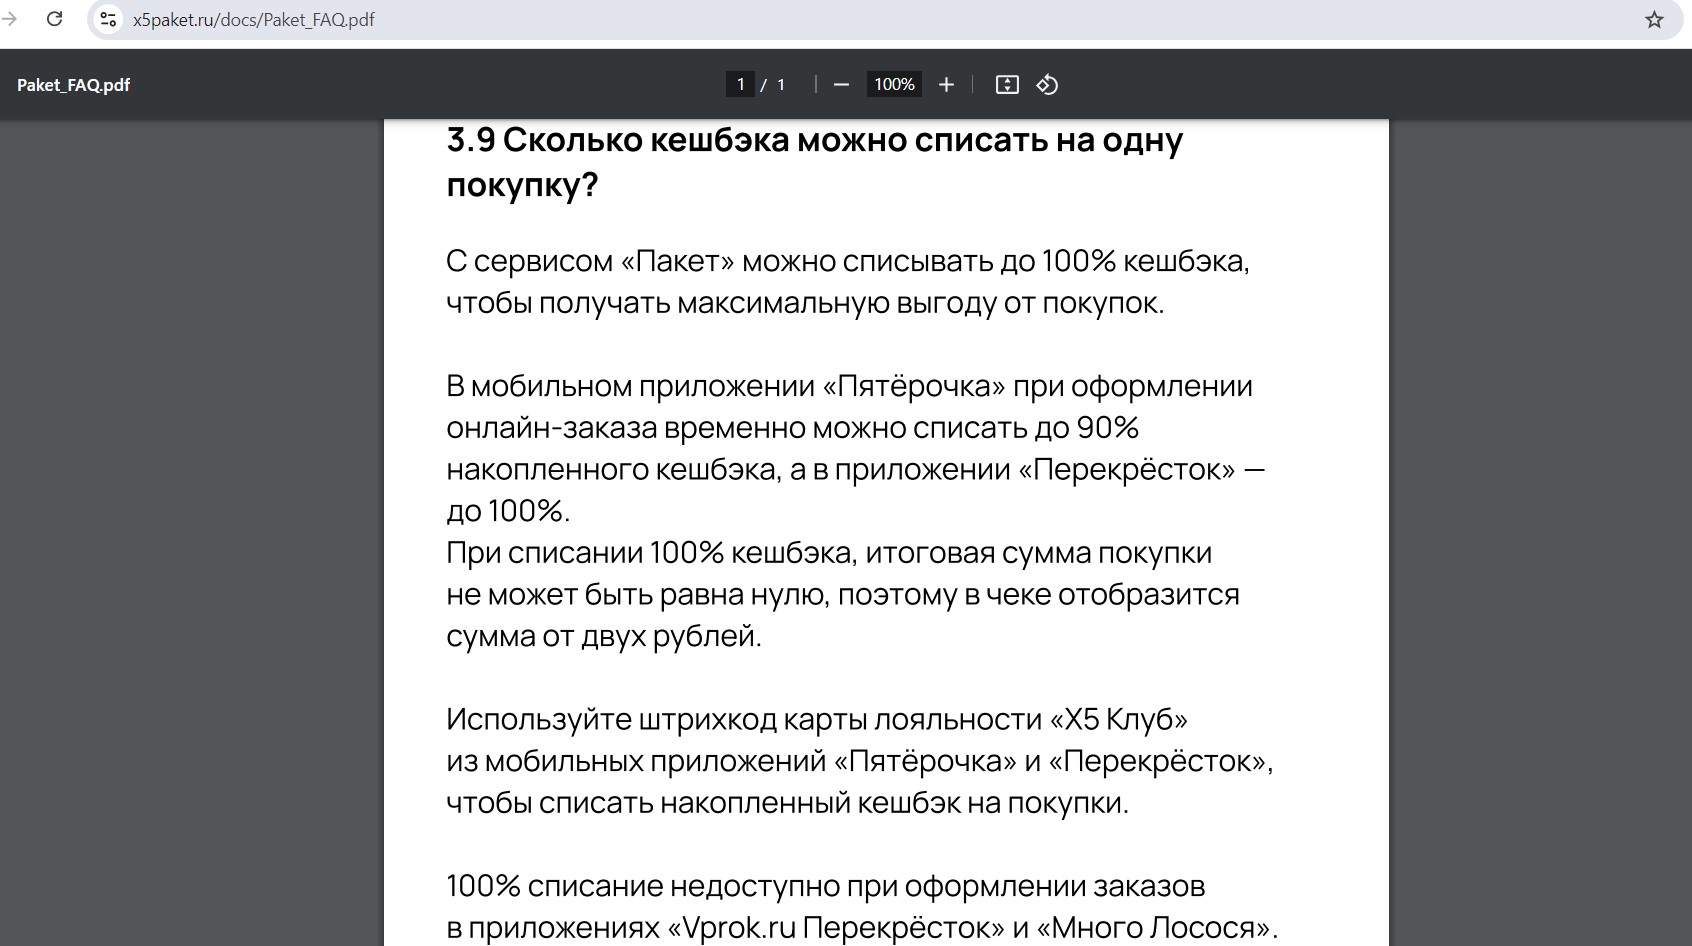Click «Много Лосося» at the page bottom
Image resolution: width=1692 pixels, height=946 pixels.
click(x=1155, y=928)
